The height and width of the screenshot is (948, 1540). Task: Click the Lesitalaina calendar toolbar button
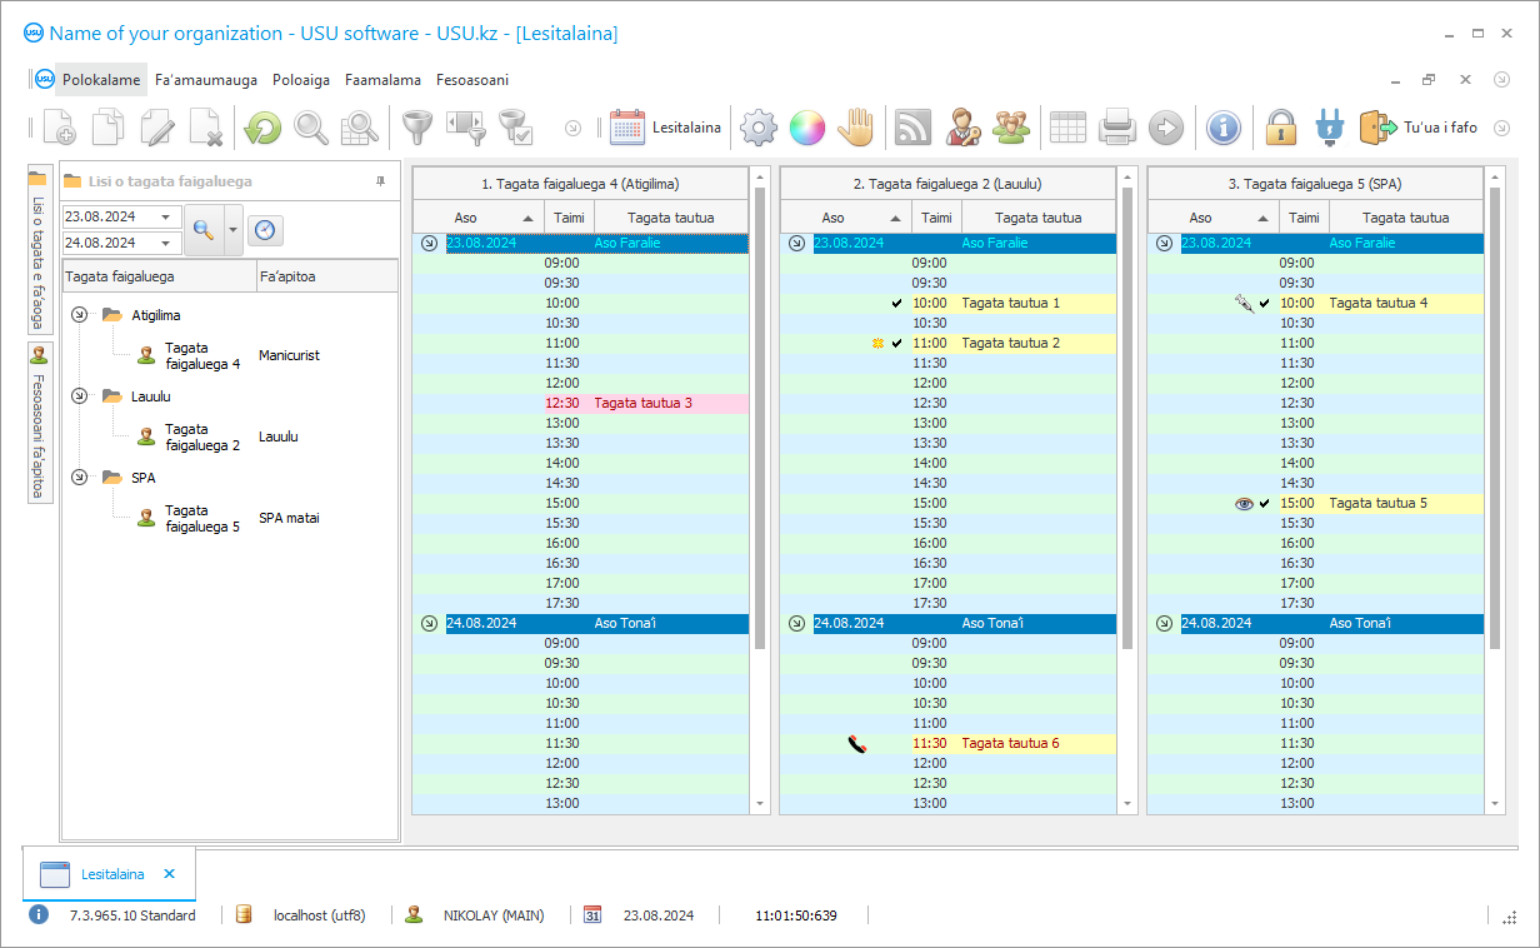tap(665, 128)
